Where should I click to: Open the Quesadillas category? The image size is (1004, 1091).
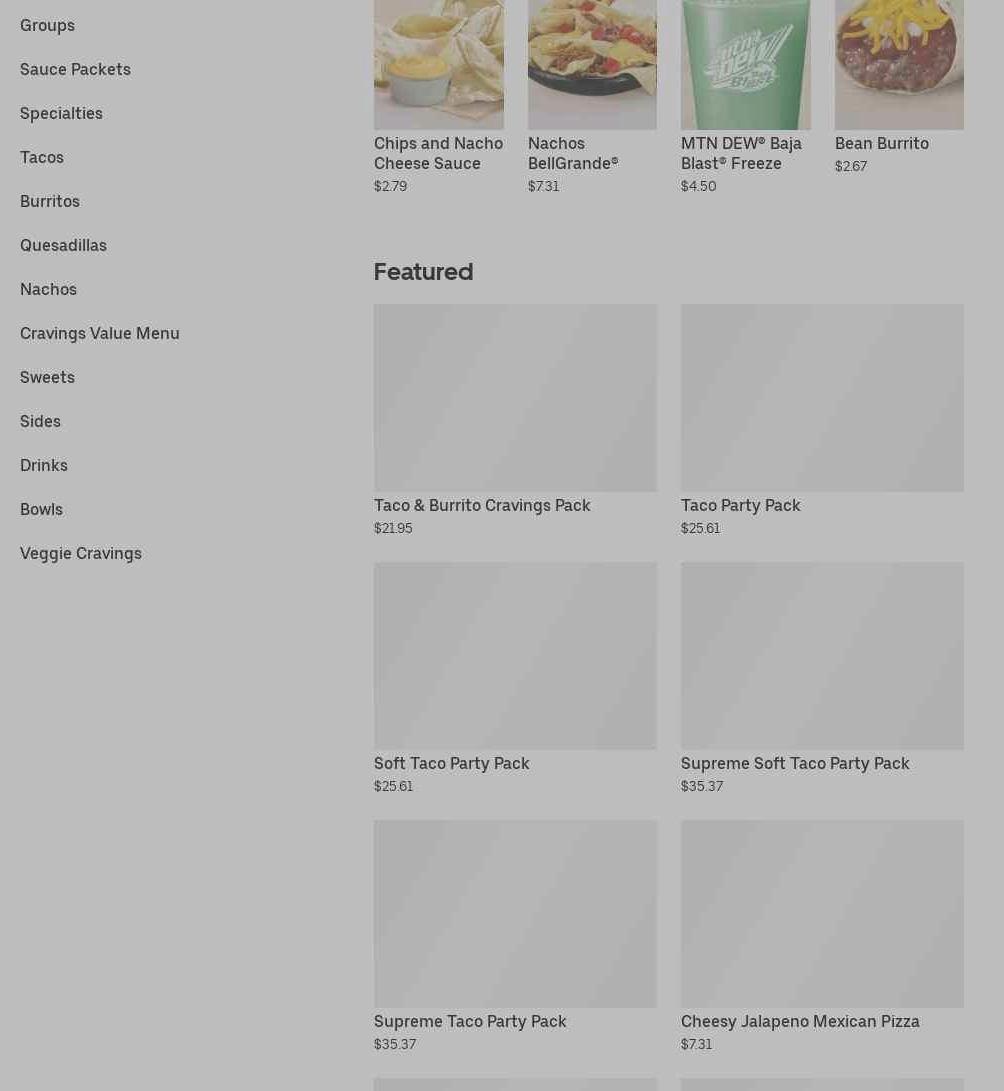click(63, 246)
